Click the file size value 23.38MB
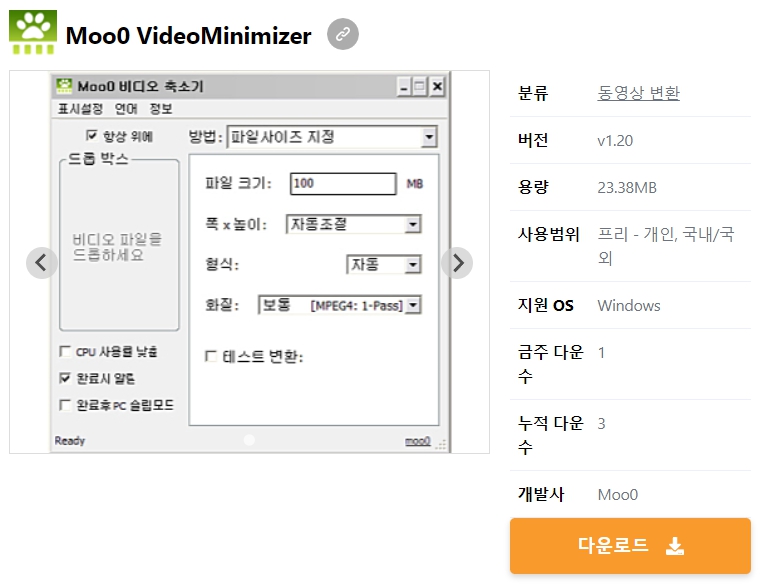This screenshot has height=585, width=762. coord(627,188)
